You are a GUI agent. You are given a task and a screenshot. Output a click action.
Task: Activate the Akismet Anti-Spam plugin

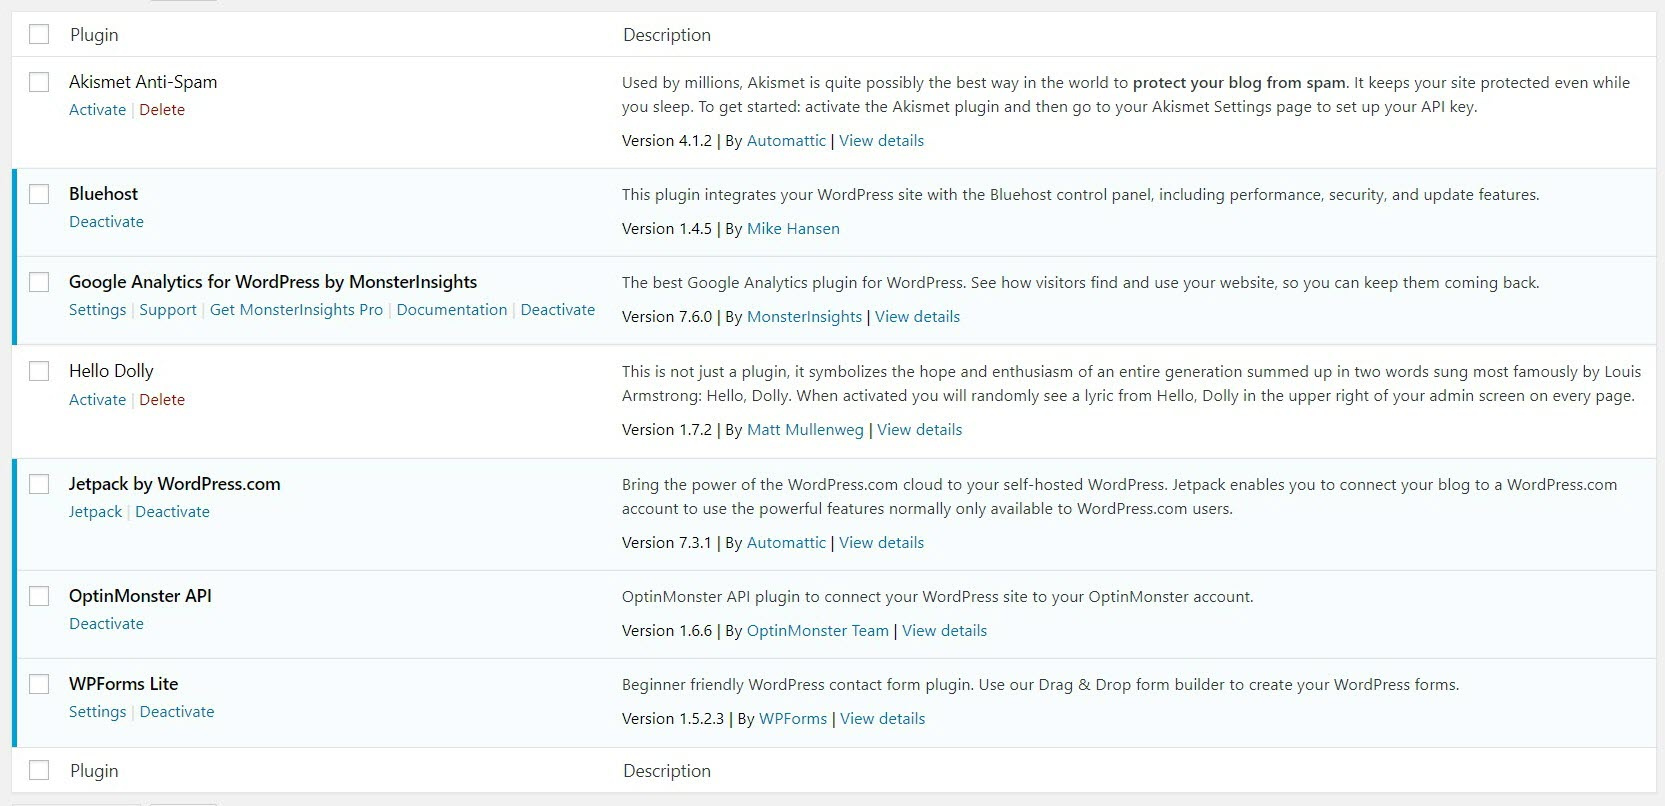[97, 110]
